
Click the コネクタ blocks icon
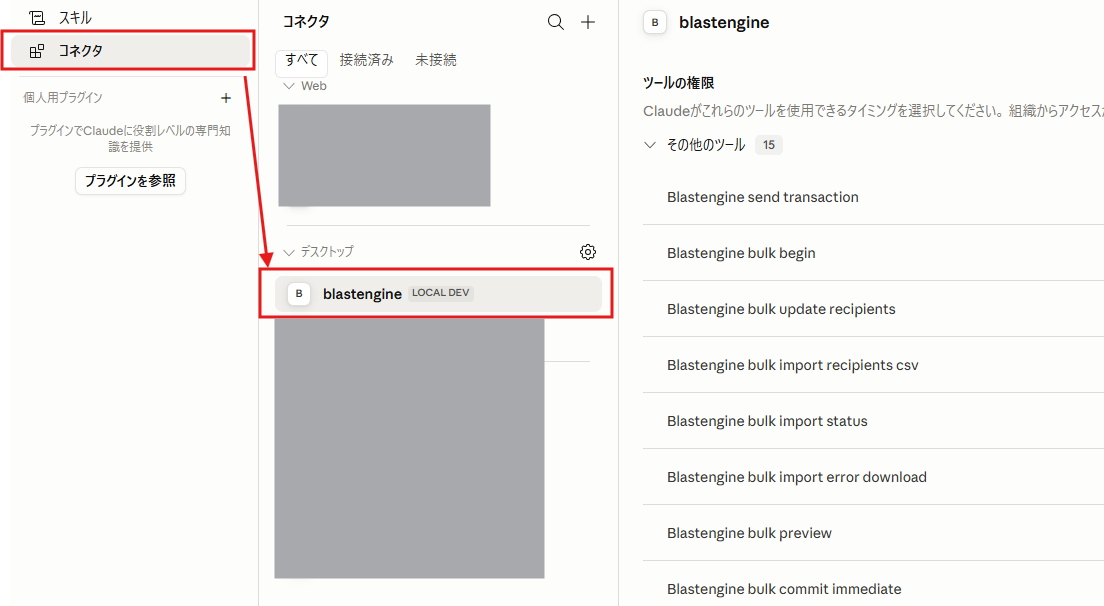37,51
